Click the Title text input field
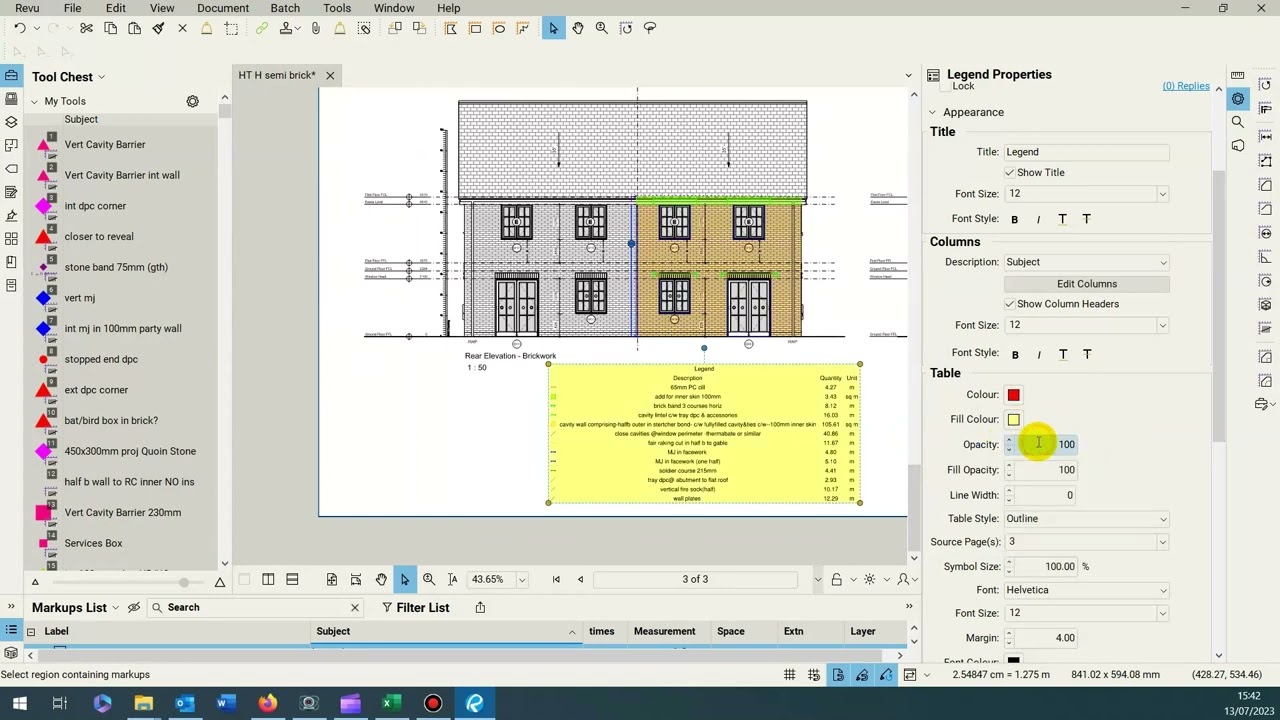The width and height of the screenshot is (1280, 720). click(x=1087, y=152)
